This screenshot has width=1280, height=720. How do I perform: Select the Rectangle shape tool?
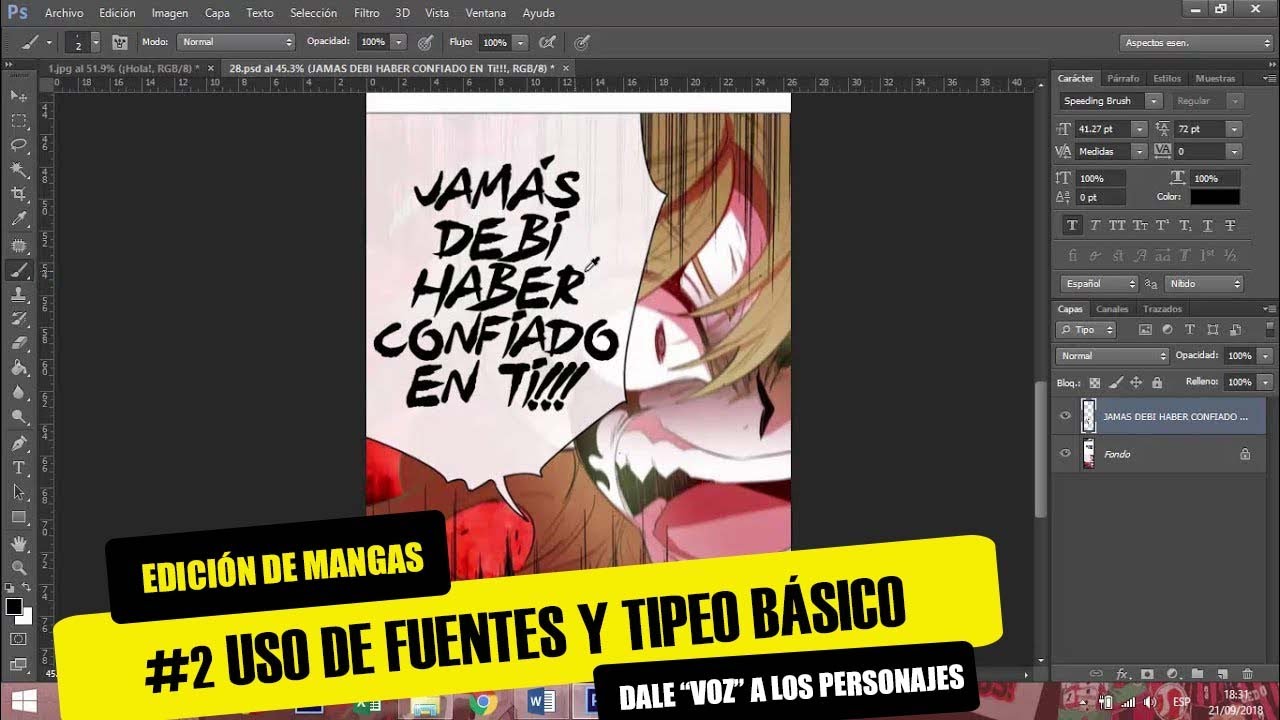[x=19, y=518]
